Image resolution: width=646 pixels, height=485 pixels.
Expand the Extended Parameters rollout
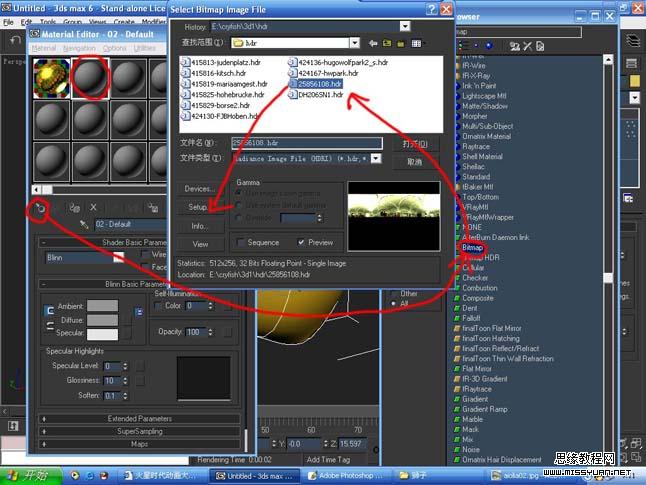(x=139, y=419)
